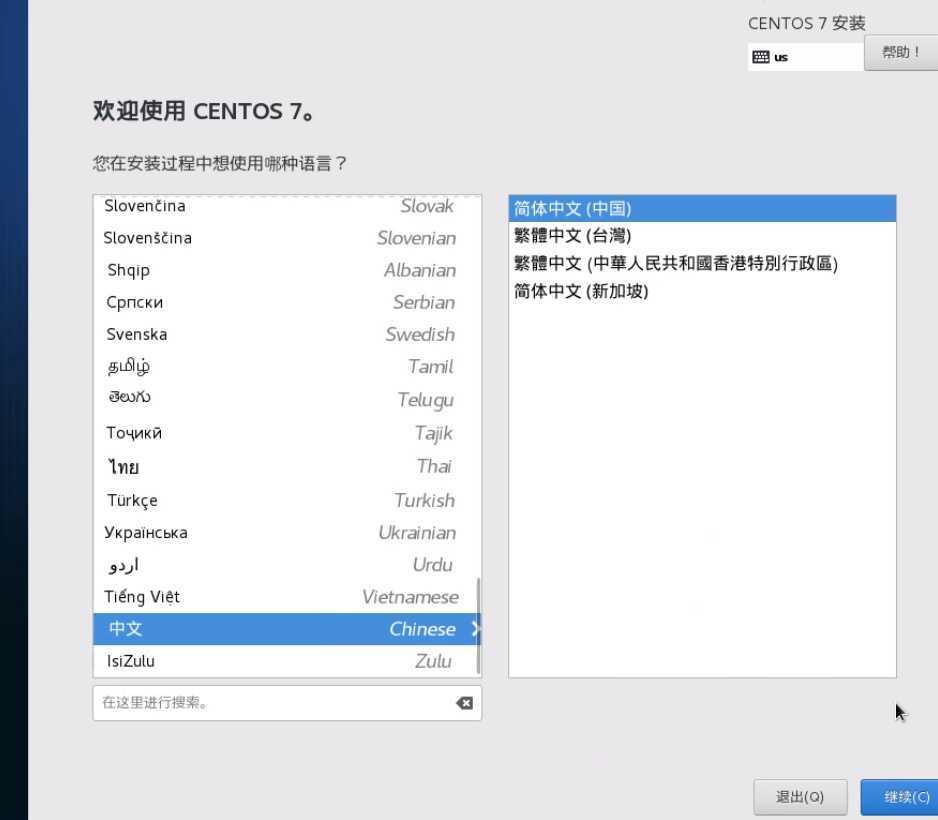The height and width of the screenshot is (820, 938).
Task: Select Svenska Swedish language
Action: (x=287, y=334)
